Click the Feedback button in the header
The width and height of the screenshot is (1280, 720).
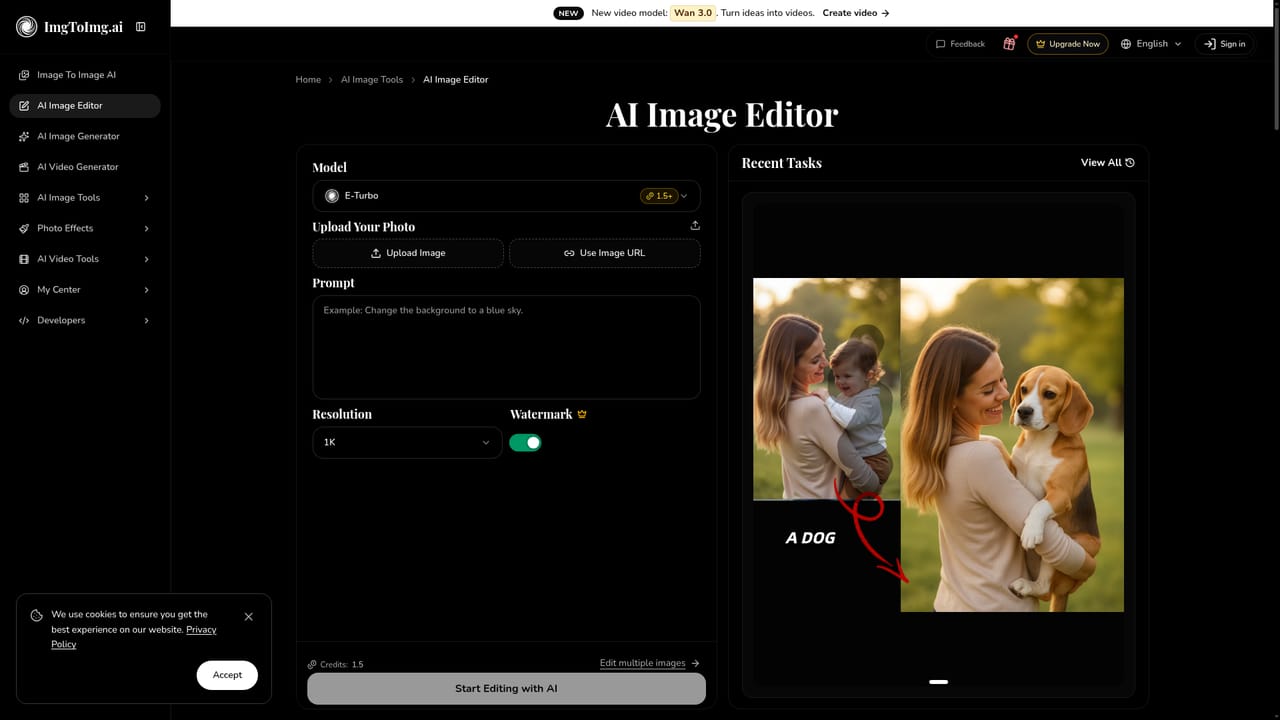[960, 44]
